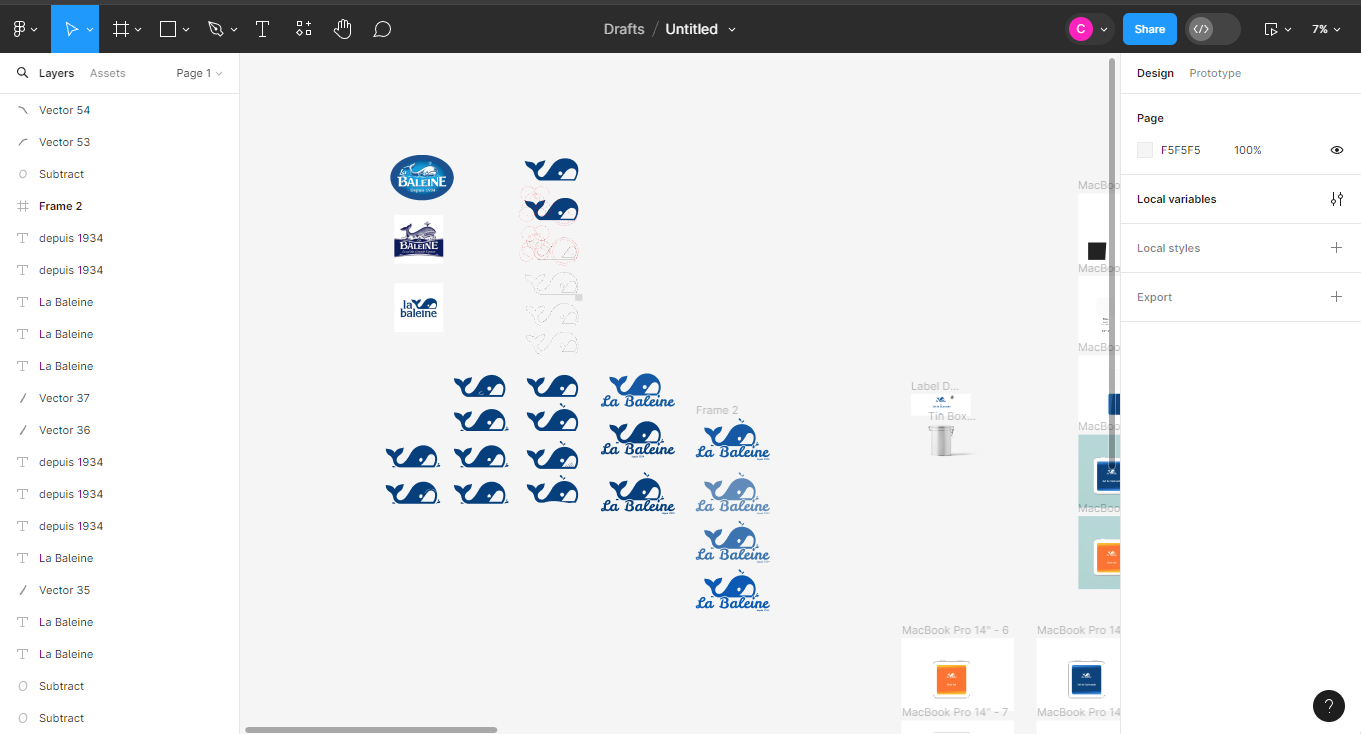Viewport: 1361px width, 734px height.
Task: Open Shape tools dropdown arrow
Action: (x=186, y=30)
